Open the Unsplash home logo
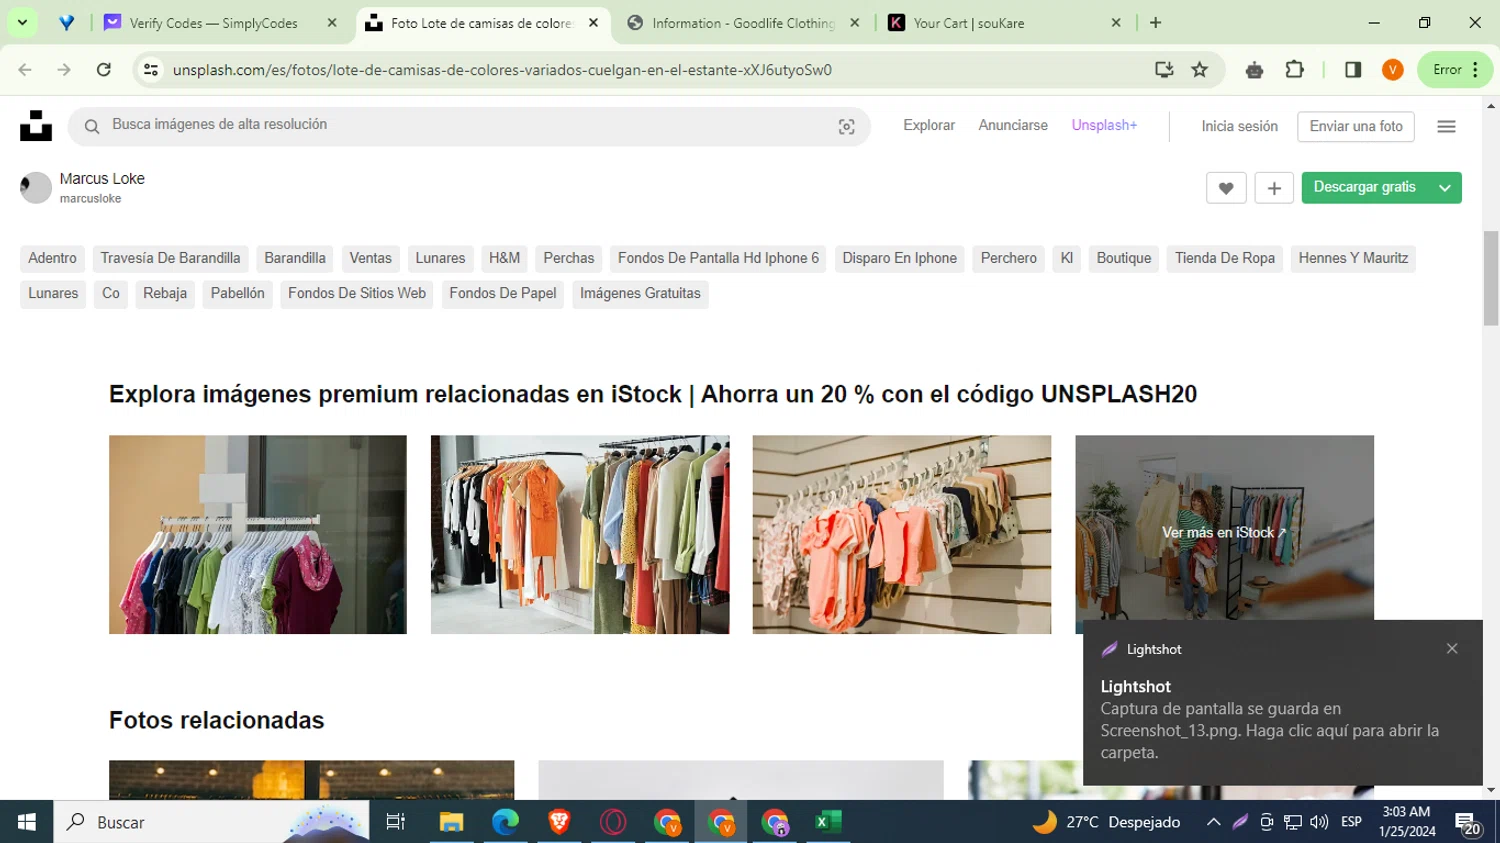The image size is (1500, 843). [x=36, y=126]
